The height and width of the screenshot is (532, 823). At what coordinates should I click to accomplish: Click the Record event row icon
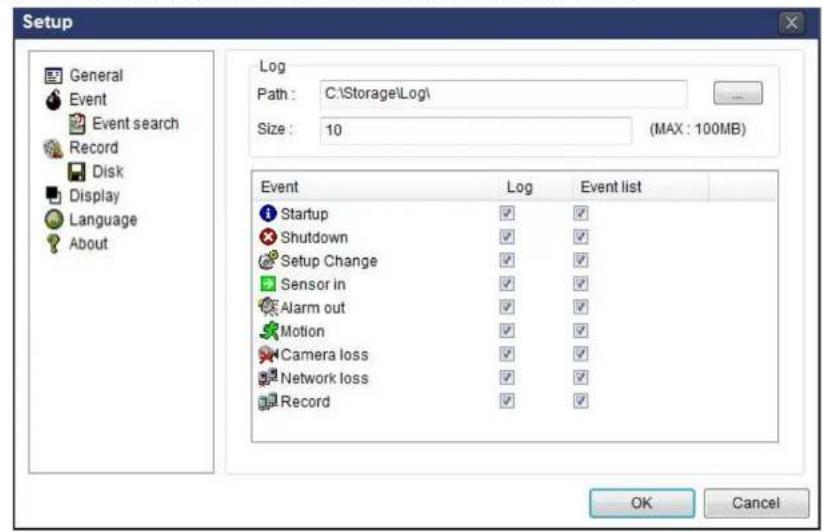click(x=268, y=401)
